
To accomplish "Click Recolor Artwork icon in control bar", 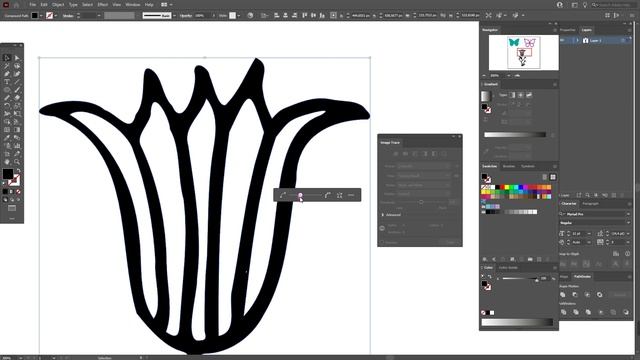I will [x=250, y=16].
